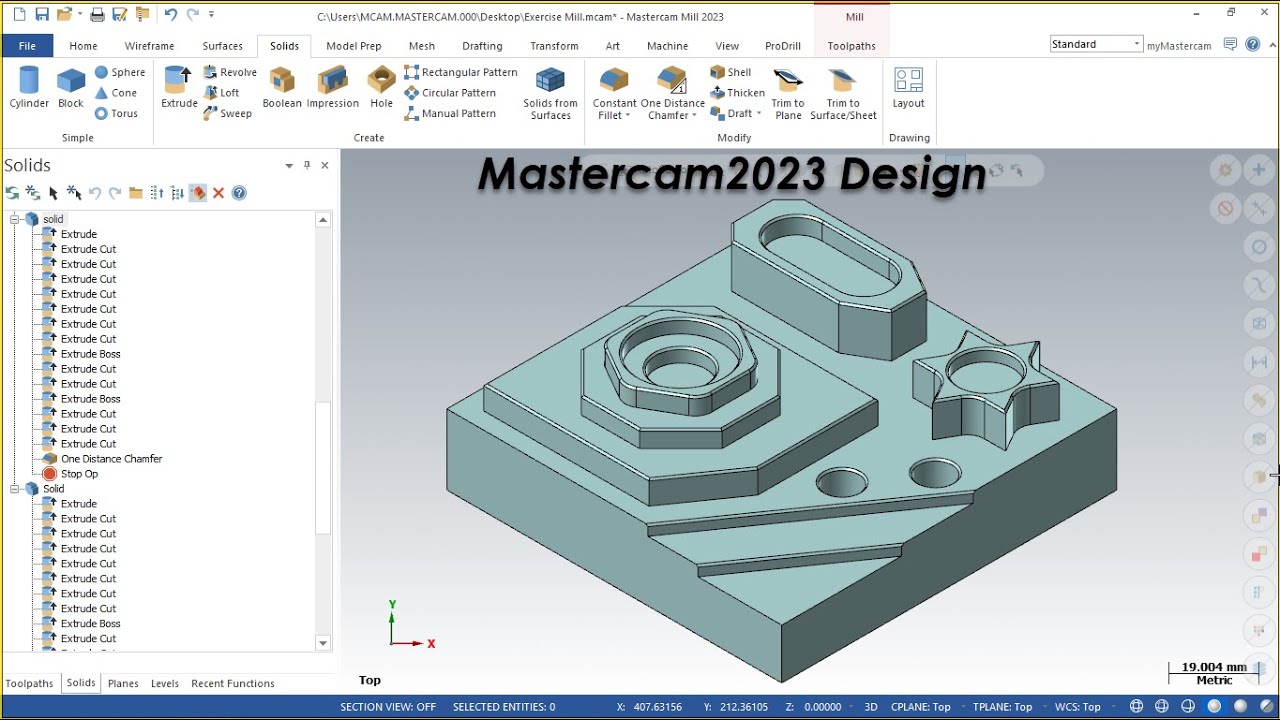Click CPLANE: Top in status bar
This screenshot has height=720, width=1280.
(x=921, y=707)
